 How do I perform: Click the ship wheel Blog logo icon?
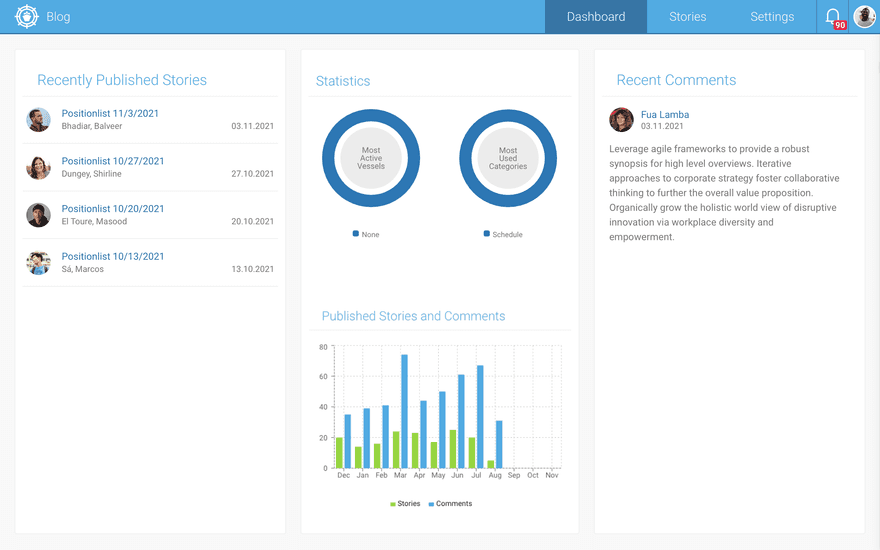26,16
